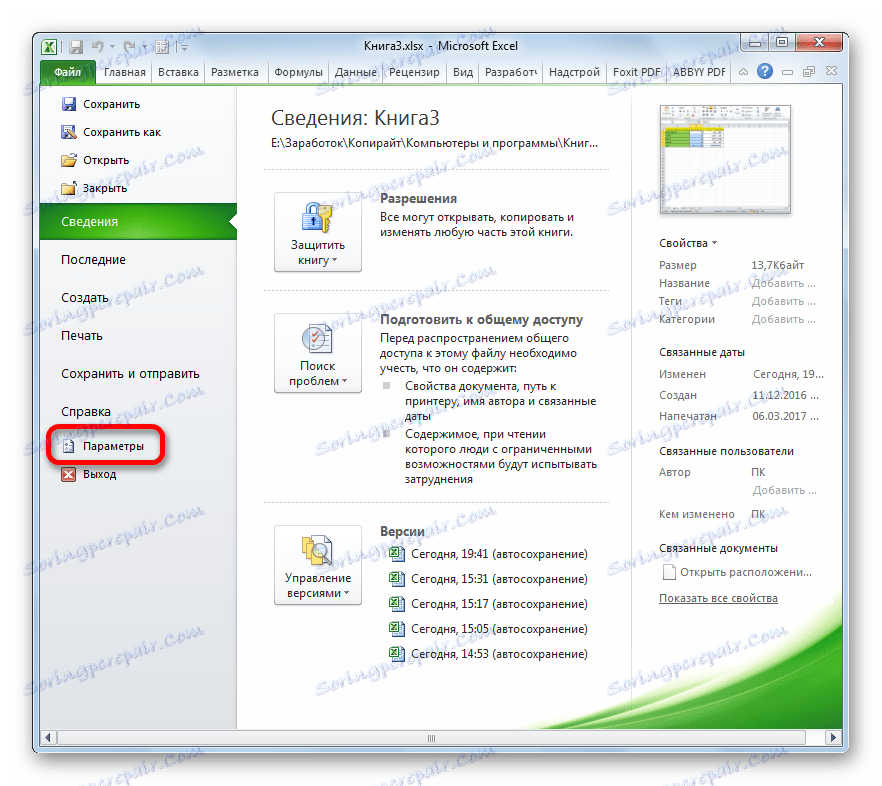The height and width of the screenshot is (786, 882).
Task: Open autosave version Сегодня, 15:17
Action: [488, 604]
